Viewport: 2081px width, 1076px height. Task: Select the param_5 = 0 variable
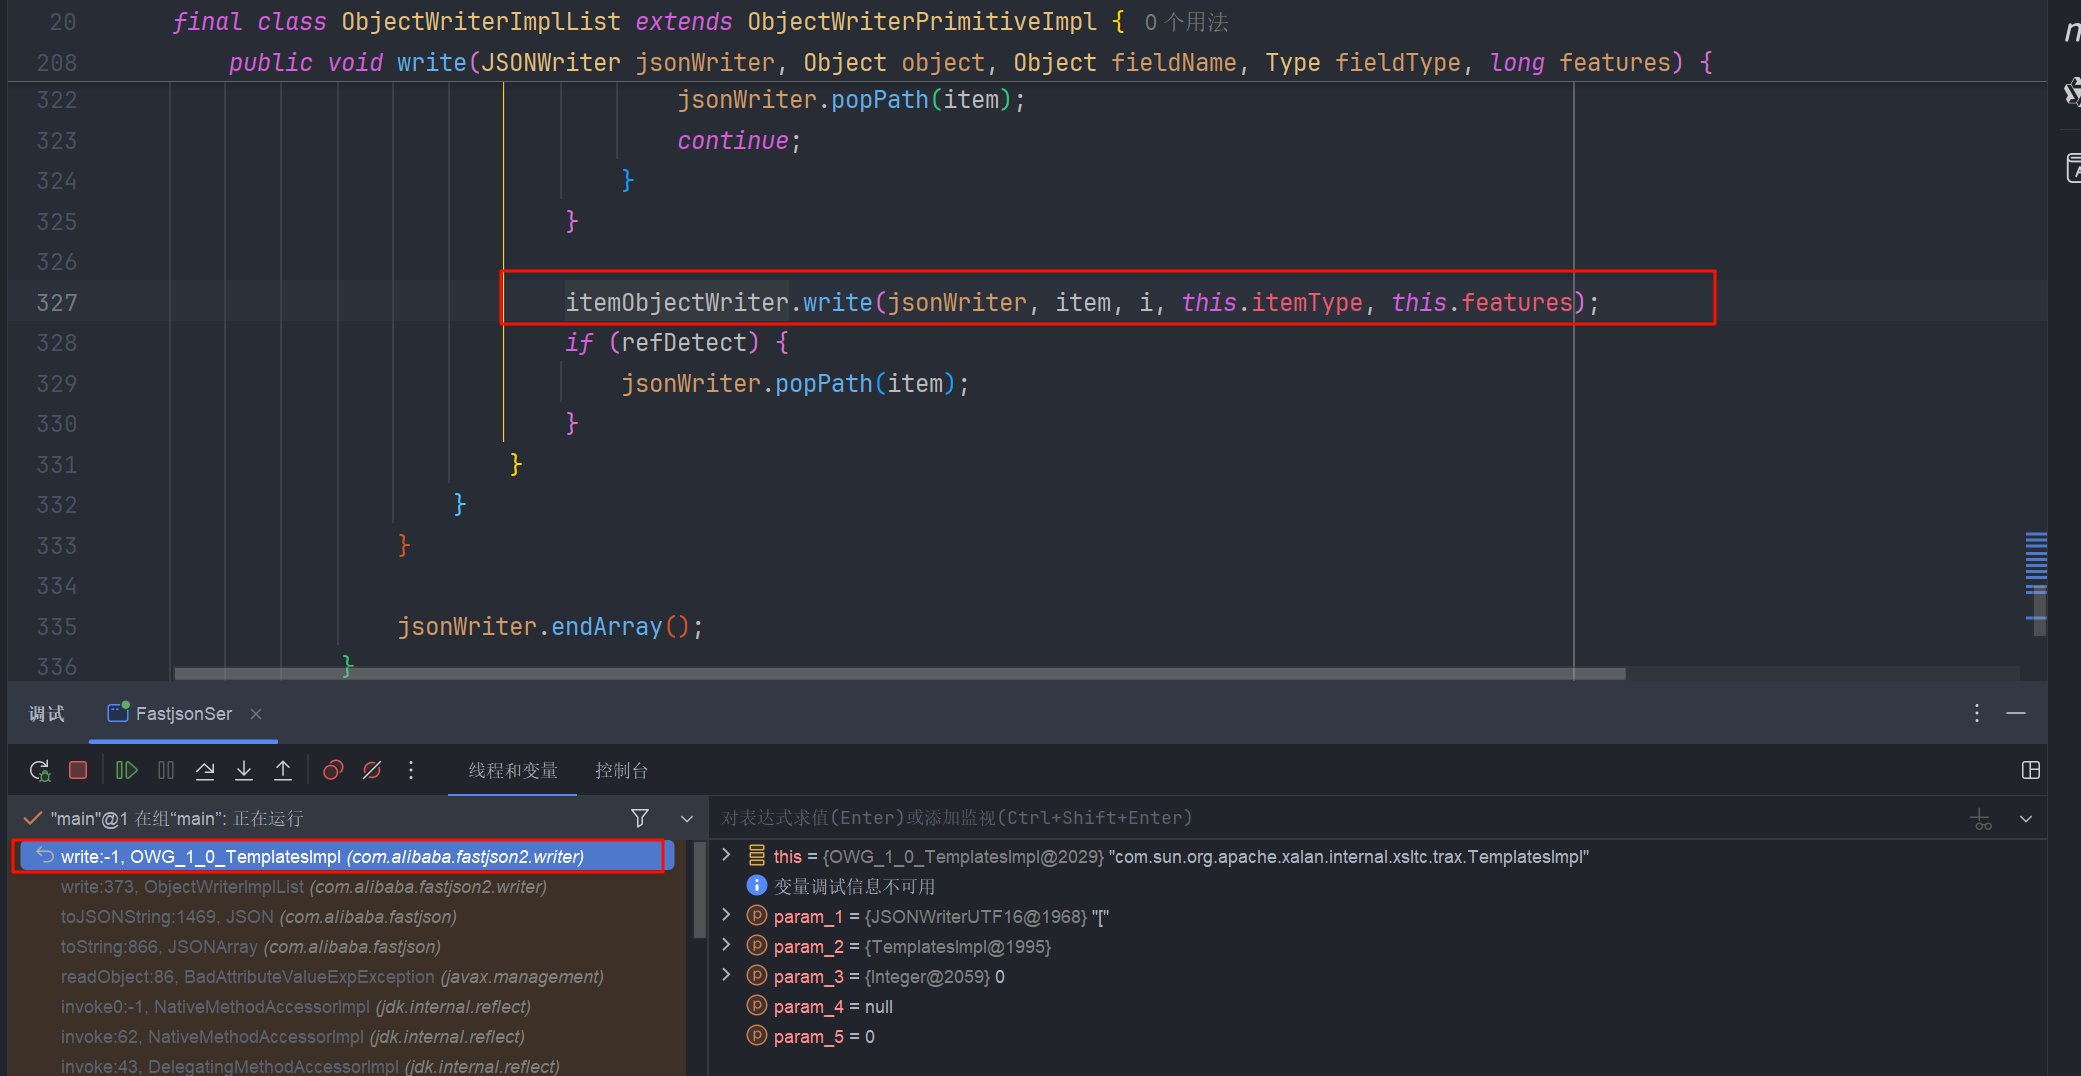[x=824, y=1037]
